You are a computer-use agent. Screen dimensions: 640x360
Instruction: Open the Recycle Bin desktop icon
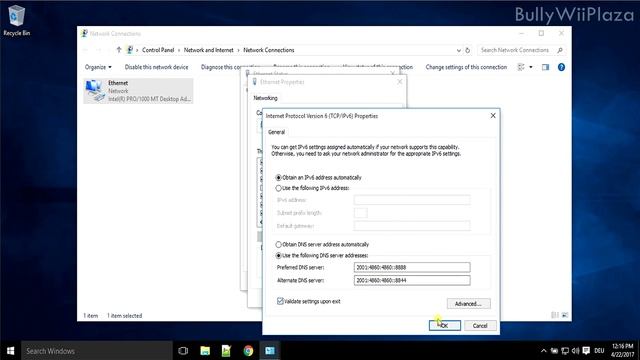[x=16, y=20]
